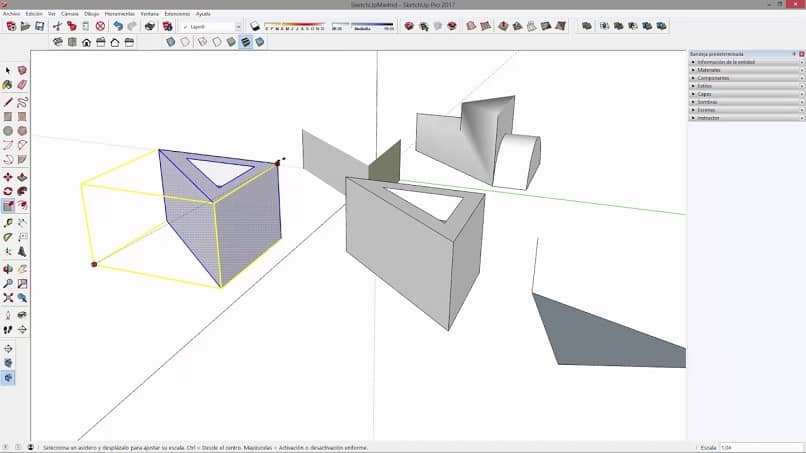Switch to Iso house view icon
Image resolution: width=806 pixels, height=453 pixels.
[x=57, y=42]
